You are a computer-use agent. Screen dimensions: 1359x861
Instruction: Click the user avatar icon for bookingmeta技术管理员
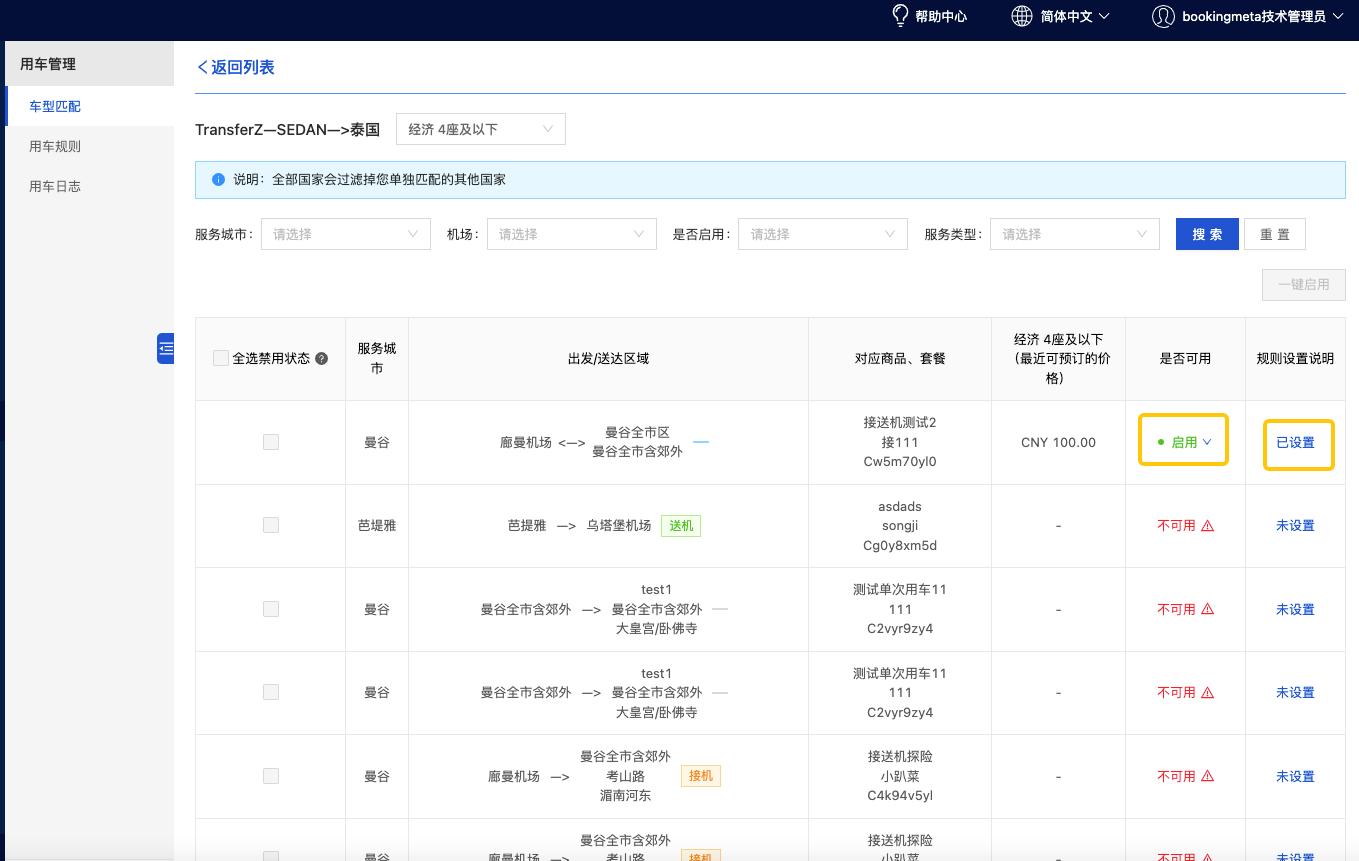1163,17
